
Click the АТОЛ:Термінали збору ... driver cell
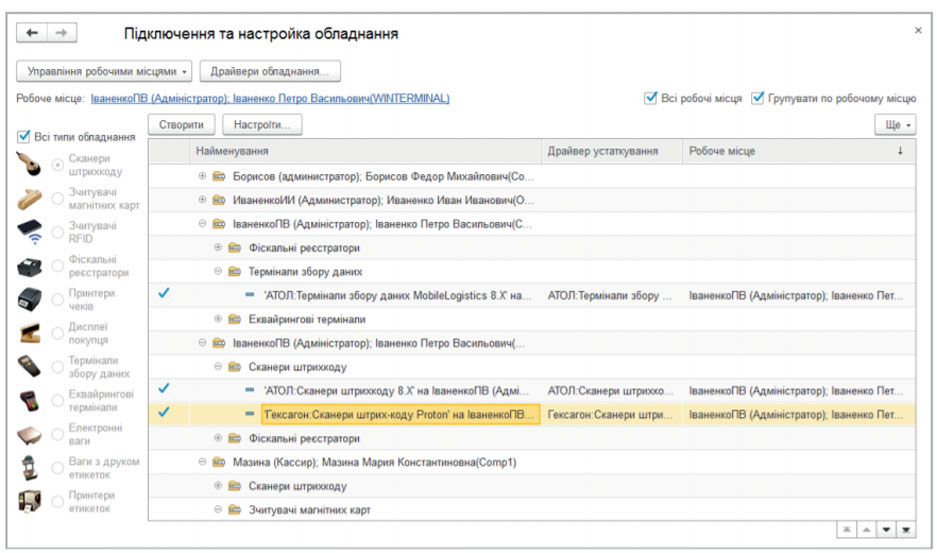click(611, 295)
